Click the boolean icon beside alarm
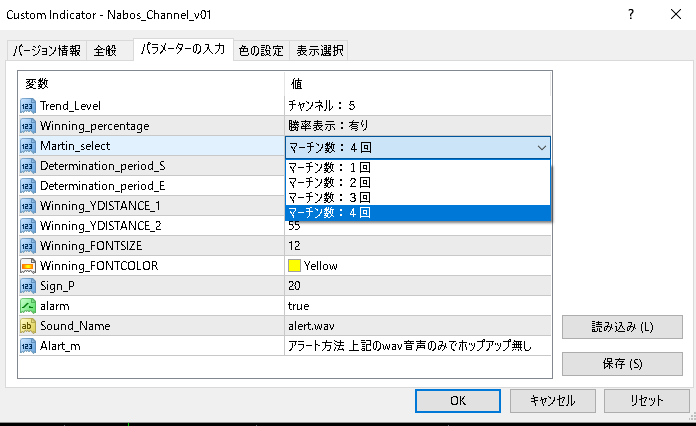 coord(28,306)
